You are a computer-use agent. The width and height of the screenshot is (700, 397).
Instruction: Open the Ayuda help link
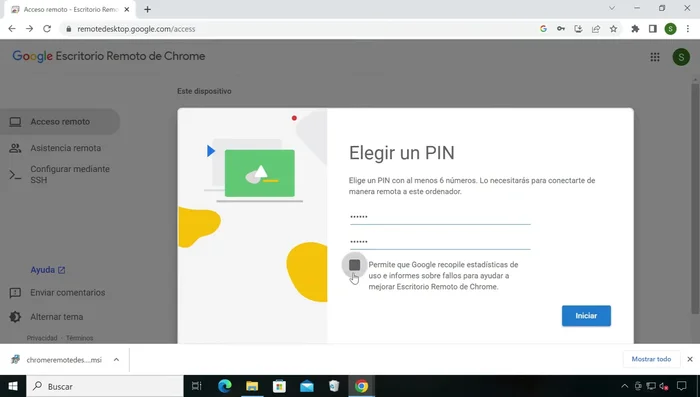coord(48,270)
